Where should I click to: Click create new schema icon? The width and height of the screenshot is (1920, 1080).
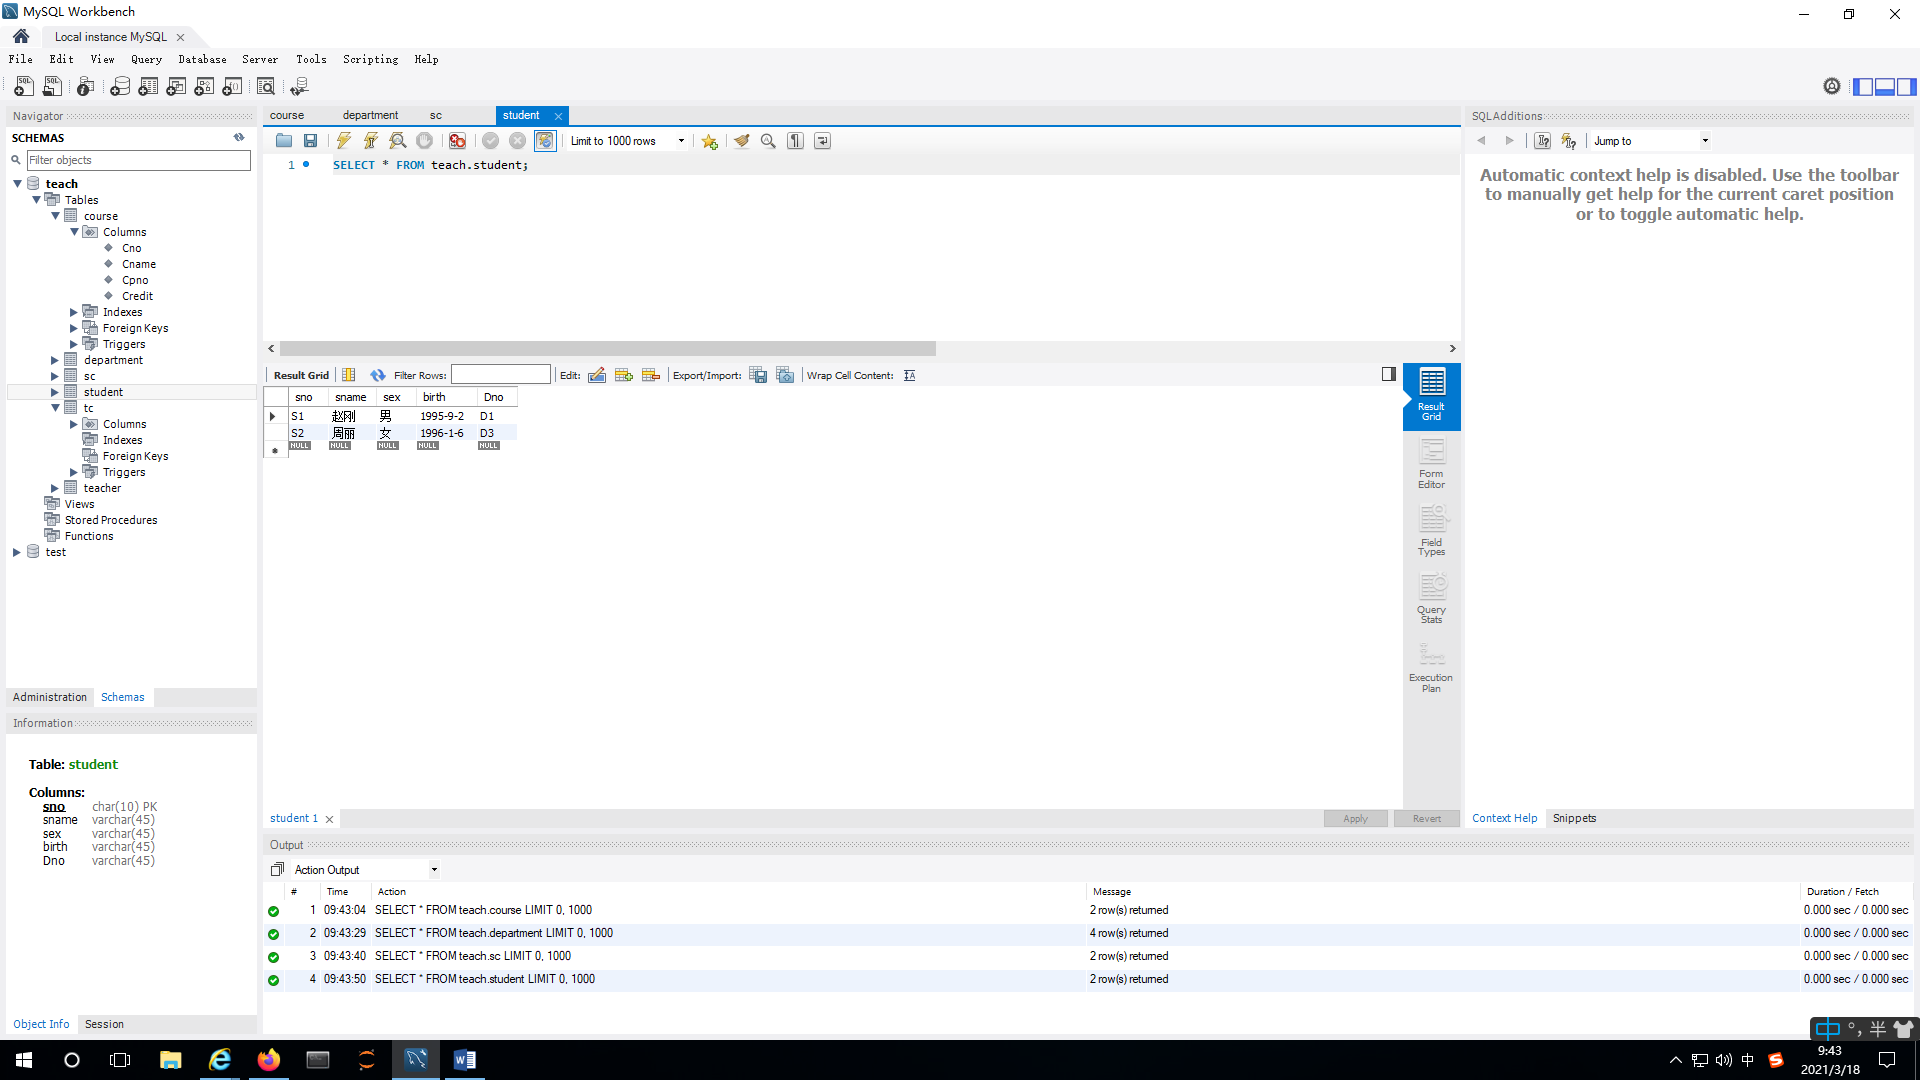(120, 87)
